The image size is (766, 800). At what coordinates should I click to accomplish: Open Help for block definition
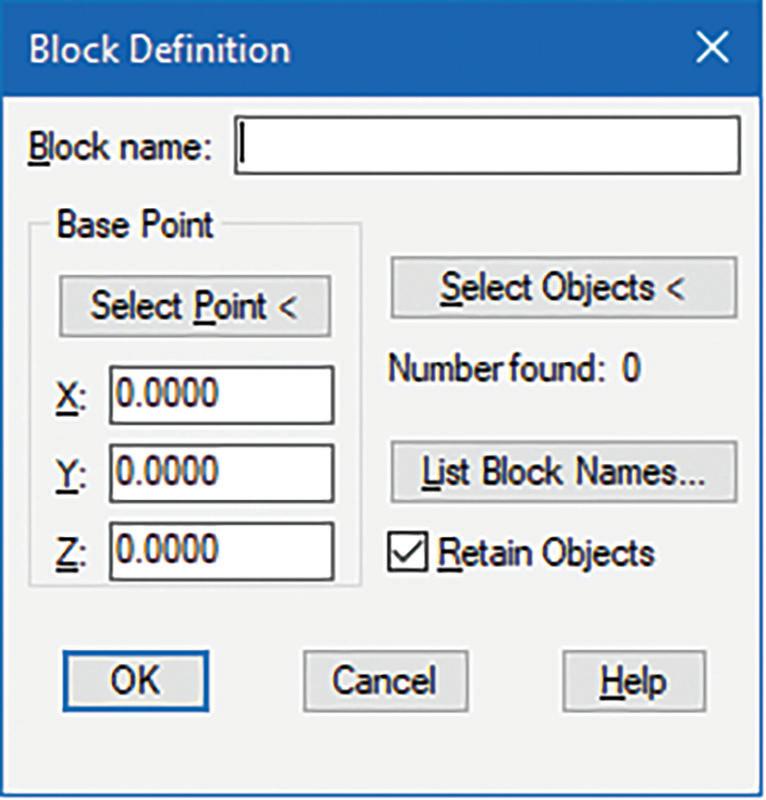634,682
